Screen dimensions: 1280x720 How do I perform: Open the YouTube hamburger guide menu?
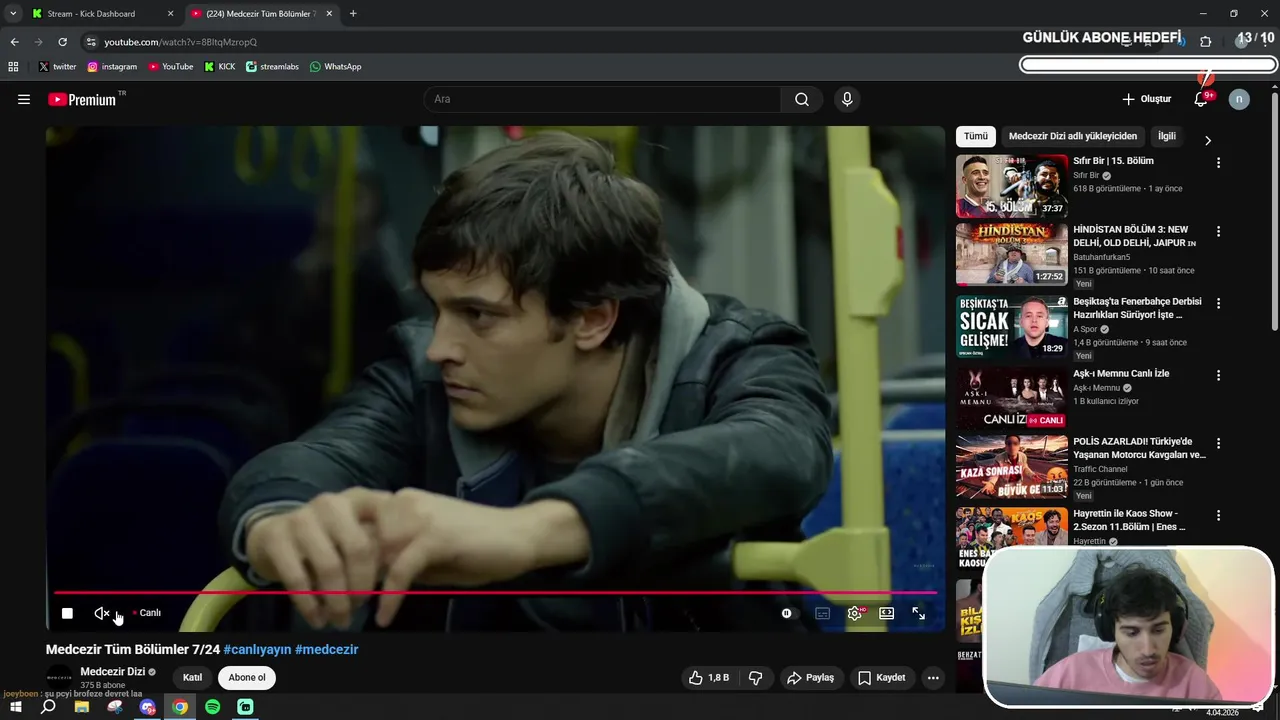[24, 99]
